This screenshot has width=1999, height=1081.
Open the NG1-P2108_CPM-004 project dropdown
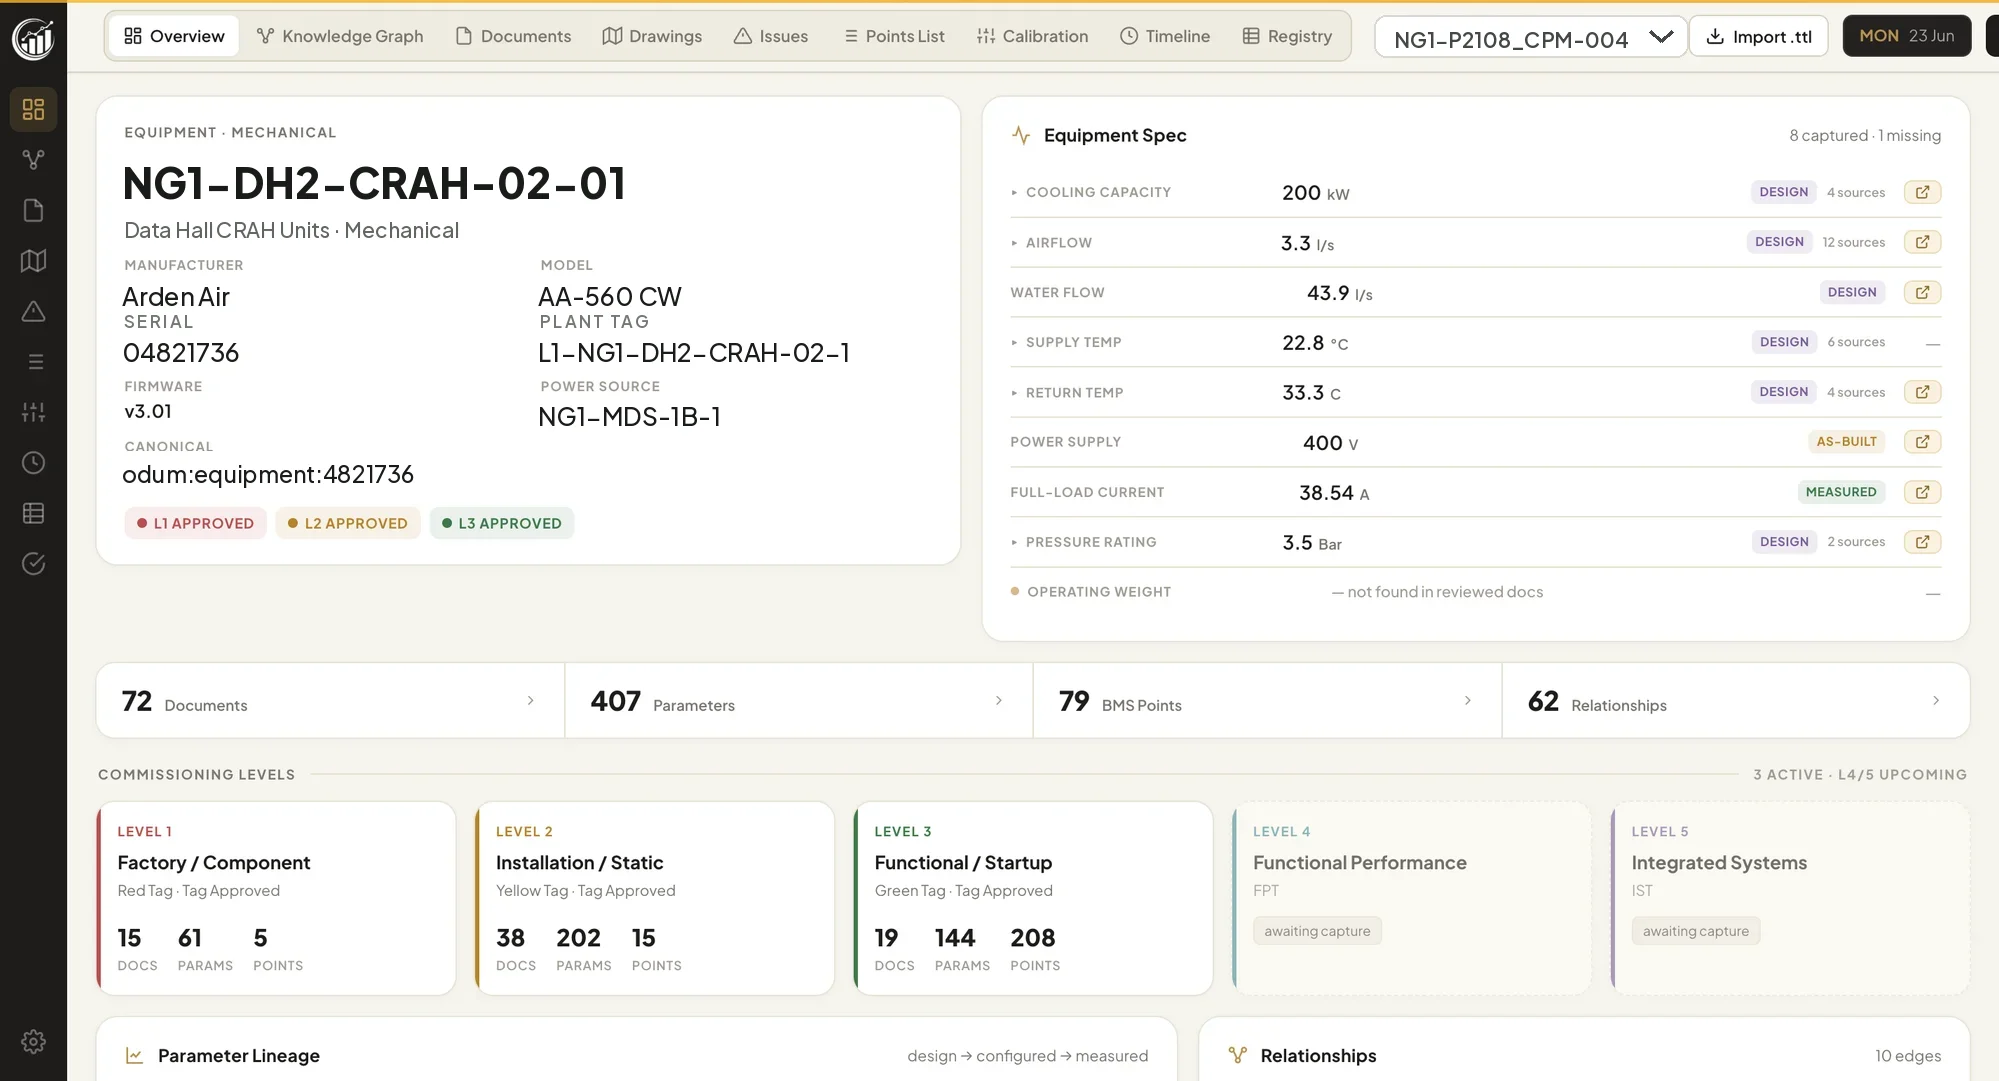click(x=1531, y=37)
